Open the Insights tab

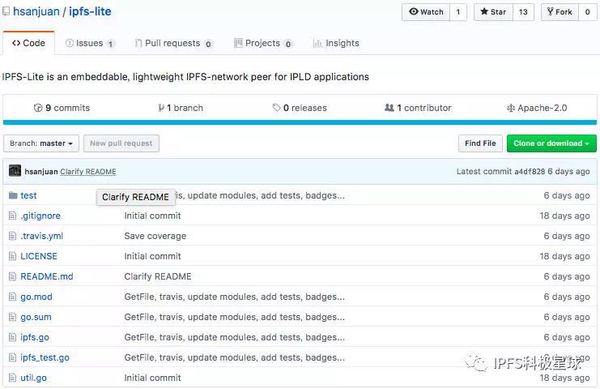pyautogui.click(x=336, y=43)
